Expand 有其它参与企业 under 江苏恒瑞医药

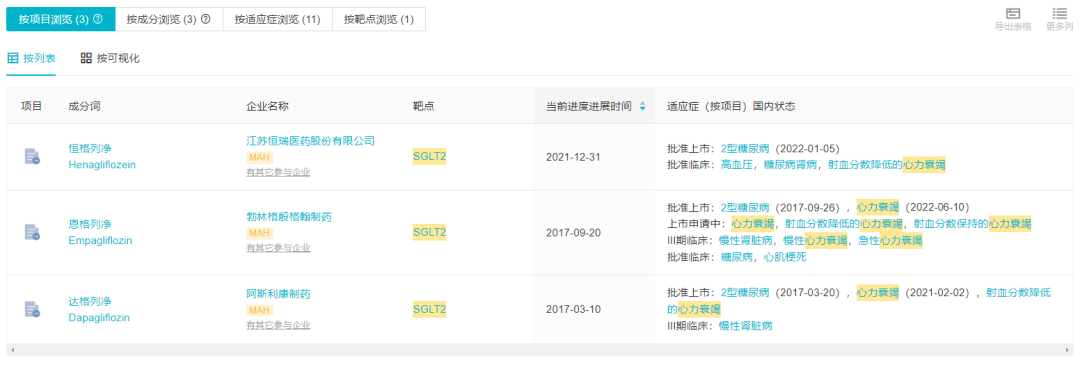(x=278, y=171)
